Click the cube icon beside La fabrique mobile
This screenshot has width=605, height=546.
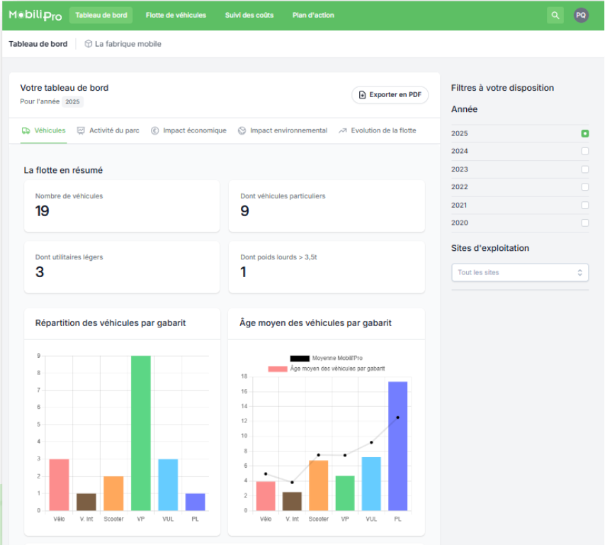click(88, 44)
